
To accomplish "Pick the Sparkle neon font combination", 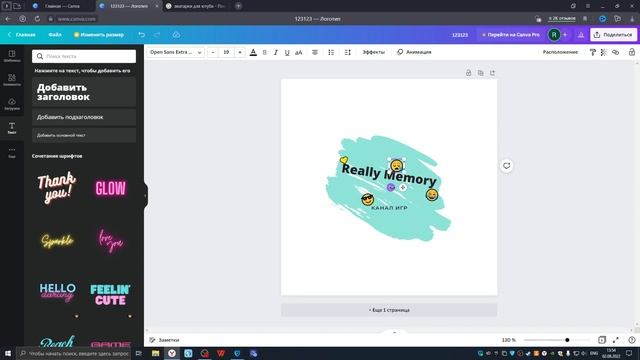I will click(x=57, y=241).
